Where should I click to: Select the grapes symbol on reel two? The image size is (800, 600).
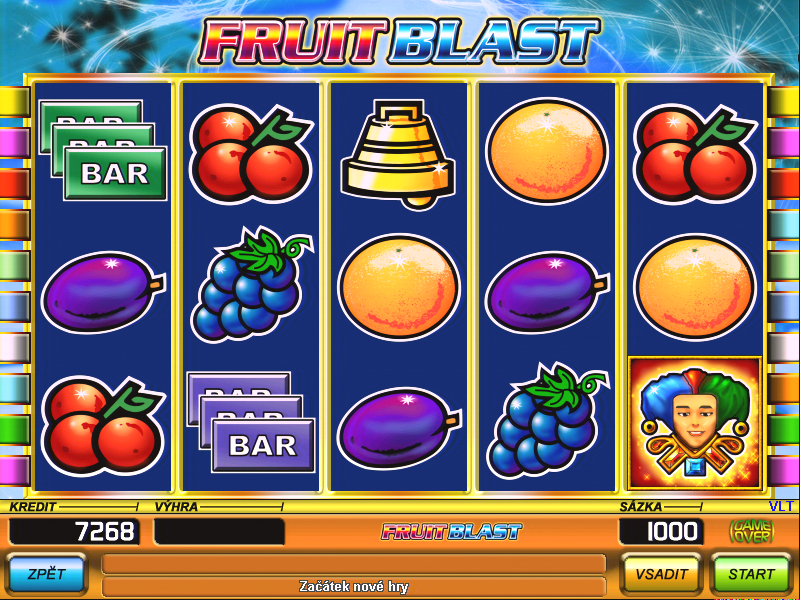pos(251,284)
